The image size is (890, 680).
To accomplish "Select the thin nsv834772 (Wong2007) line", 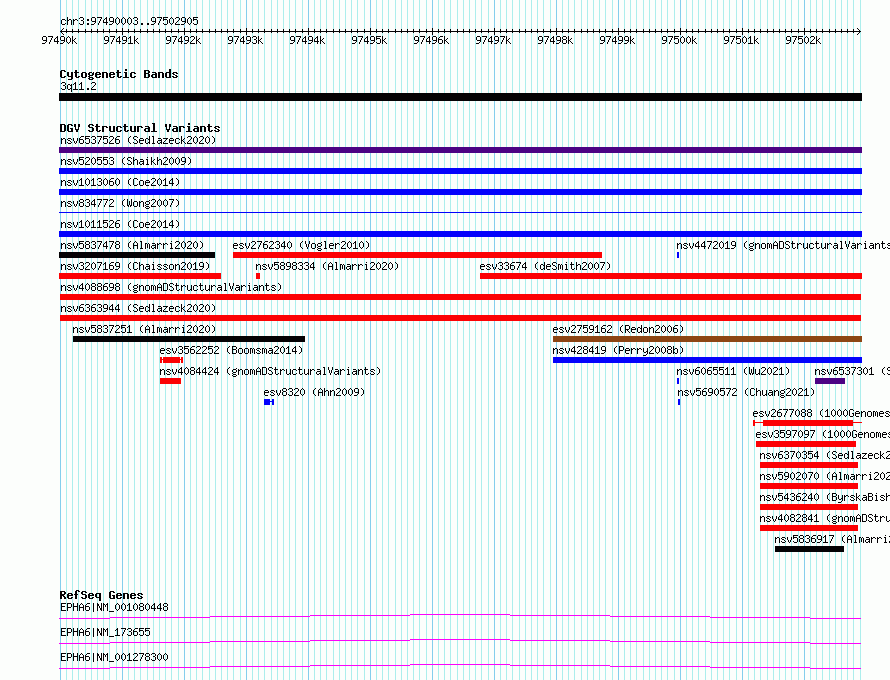I will tap(460, 212).
